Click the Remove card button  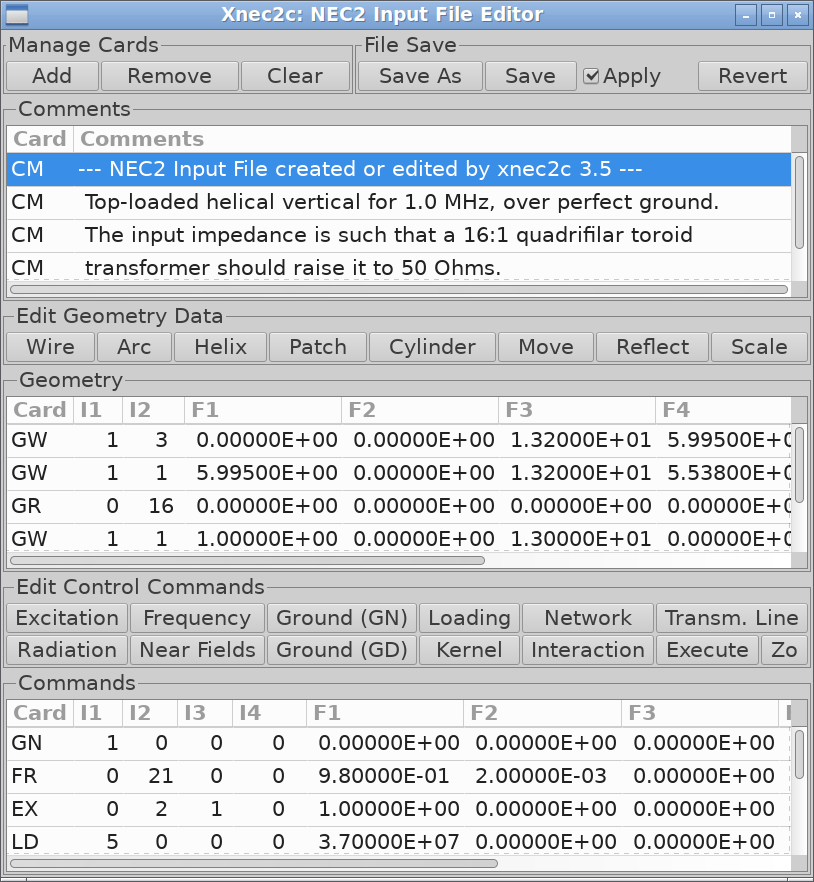[x=169, y=76]
